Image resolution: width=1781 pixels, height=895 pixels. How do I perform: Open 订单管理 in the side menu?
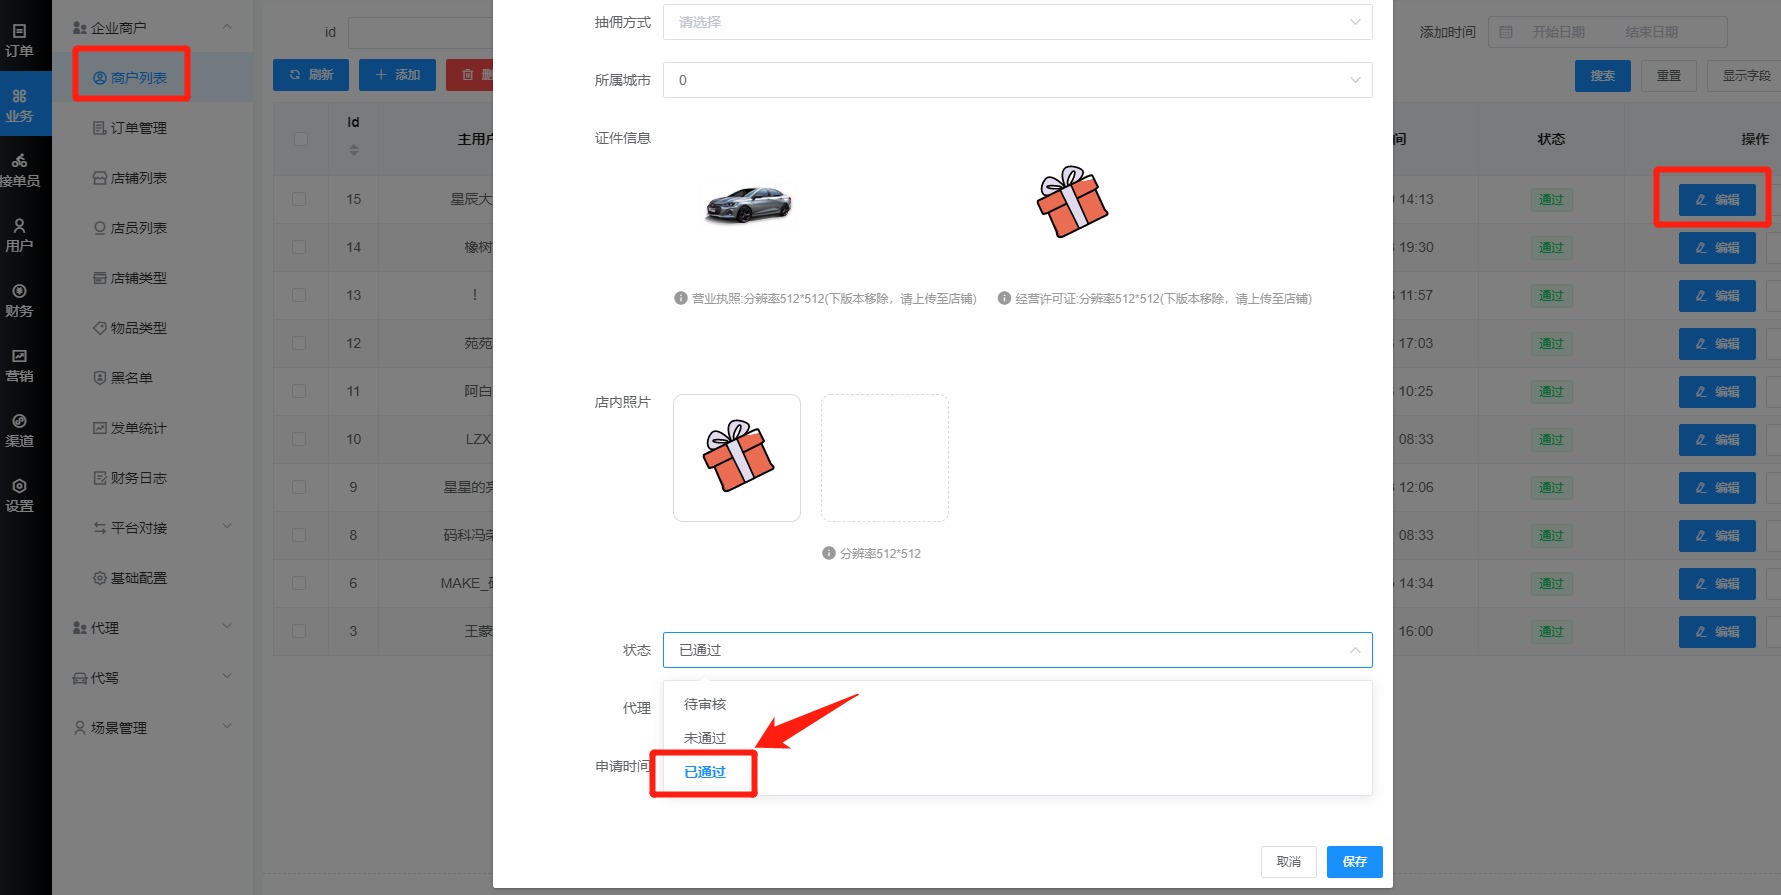coord(138,128)
